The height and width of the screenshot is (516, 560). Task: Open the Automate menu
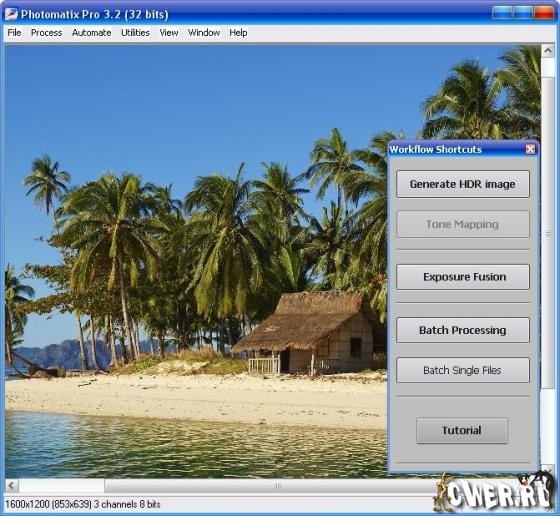click(x=91, y=33)
